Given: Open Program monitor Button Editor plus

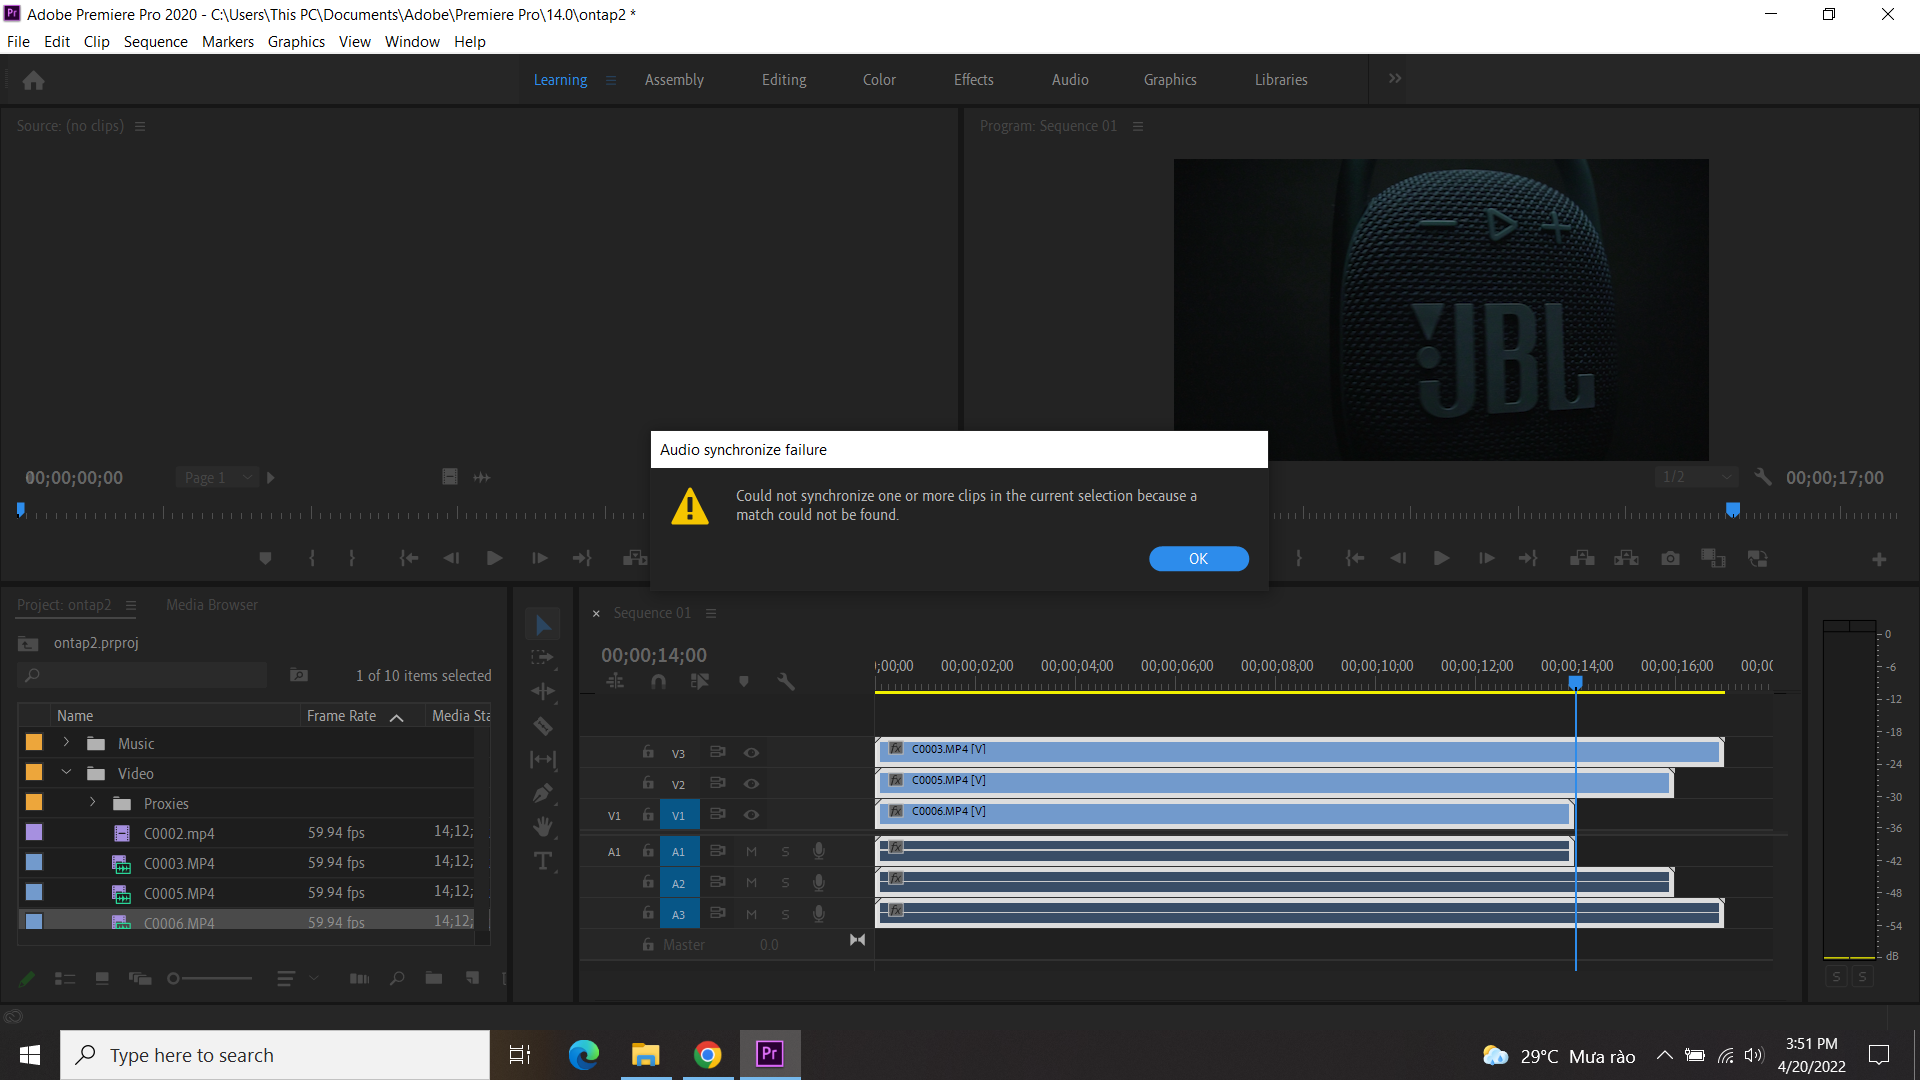Looking at the screenshot, I should coord(1879,560).
